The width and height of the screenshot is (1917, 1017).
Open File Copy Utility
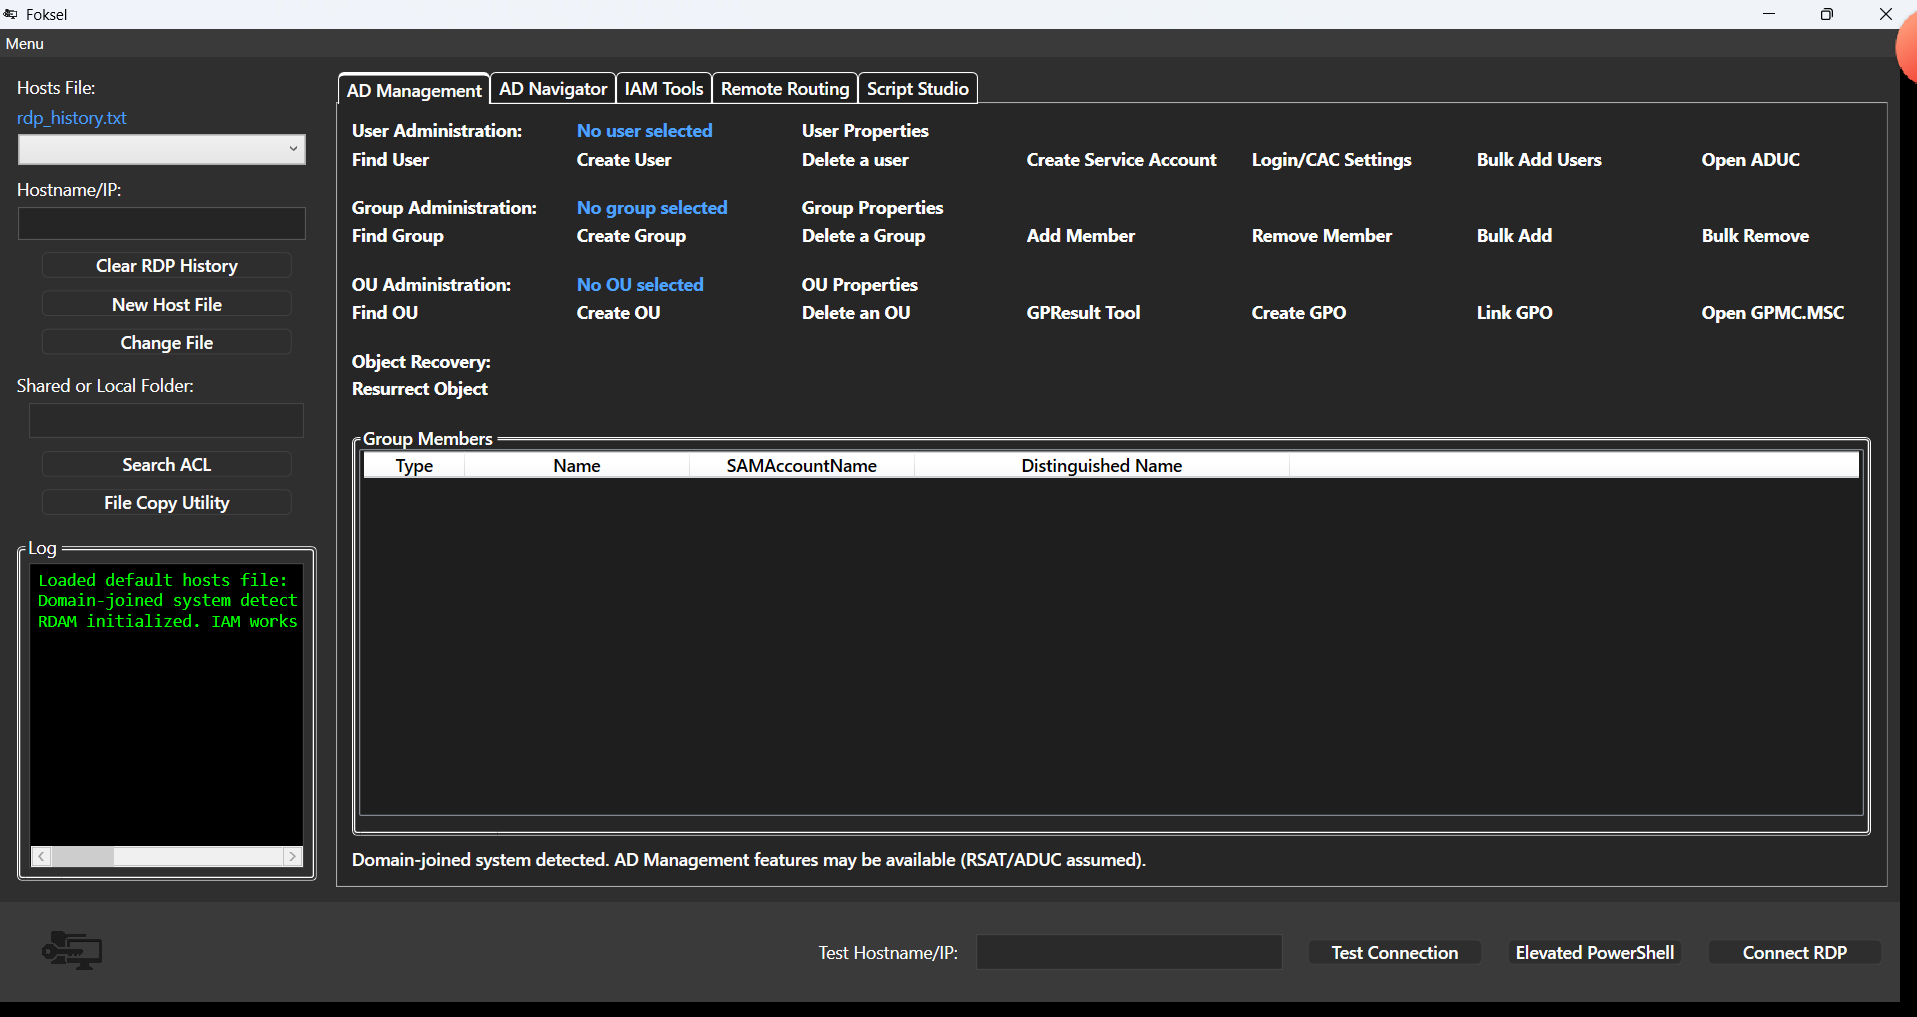(x=167, y=503)
